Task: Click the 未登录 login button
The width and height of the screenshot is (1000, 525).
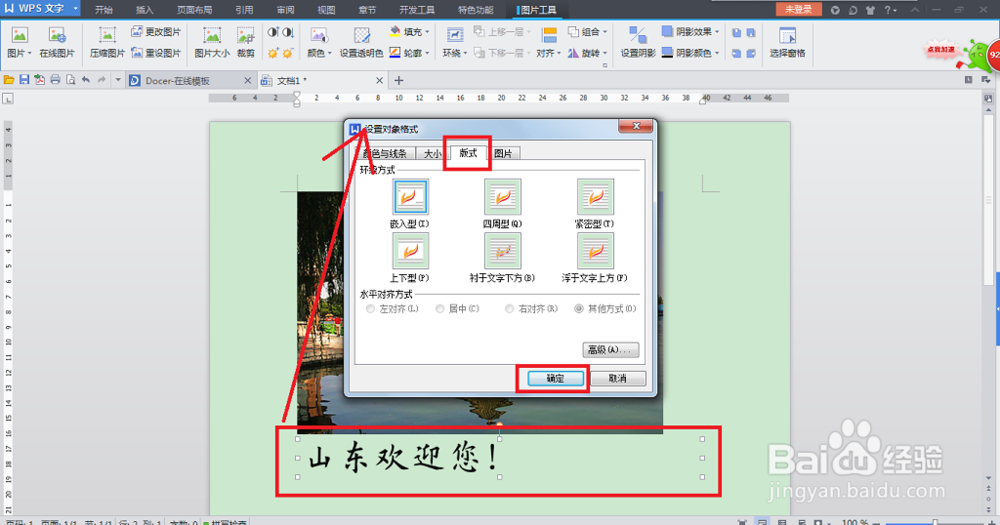Action: [798, 10]
